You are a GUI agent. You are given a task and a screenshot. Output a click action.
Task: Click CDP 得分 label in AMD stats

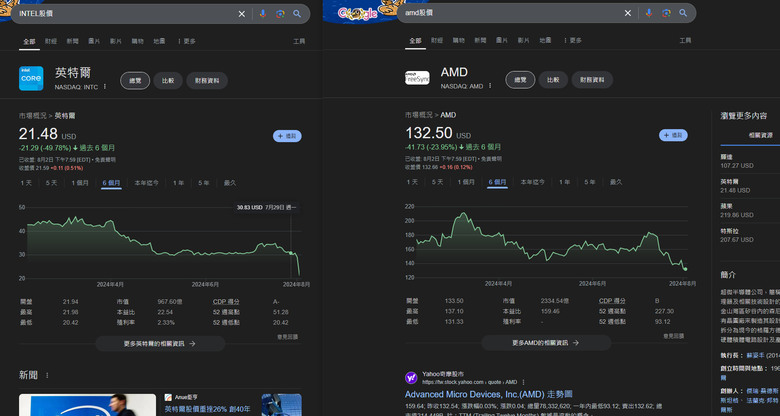point(612,301)
